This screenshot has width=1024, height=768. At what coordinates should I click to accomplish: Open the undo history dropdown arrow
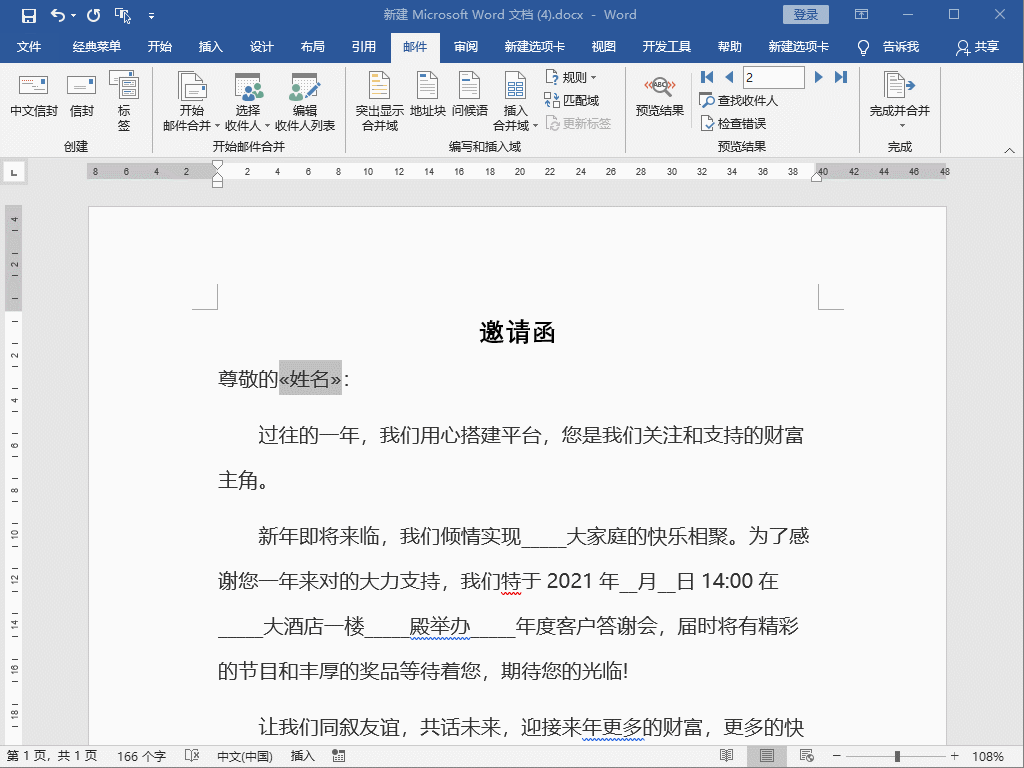point(73,16)
